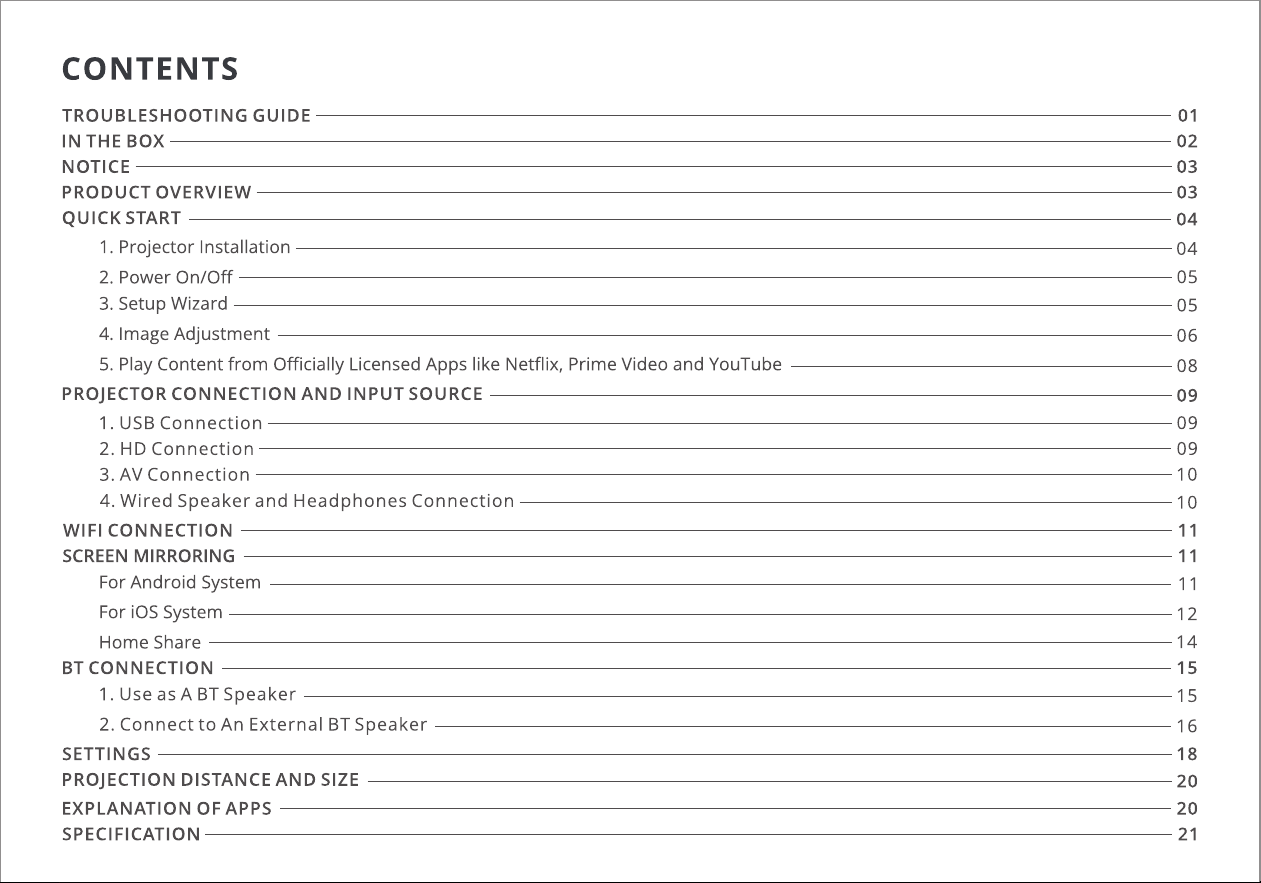Jump to Image Adjustment entry

point(184,334)
